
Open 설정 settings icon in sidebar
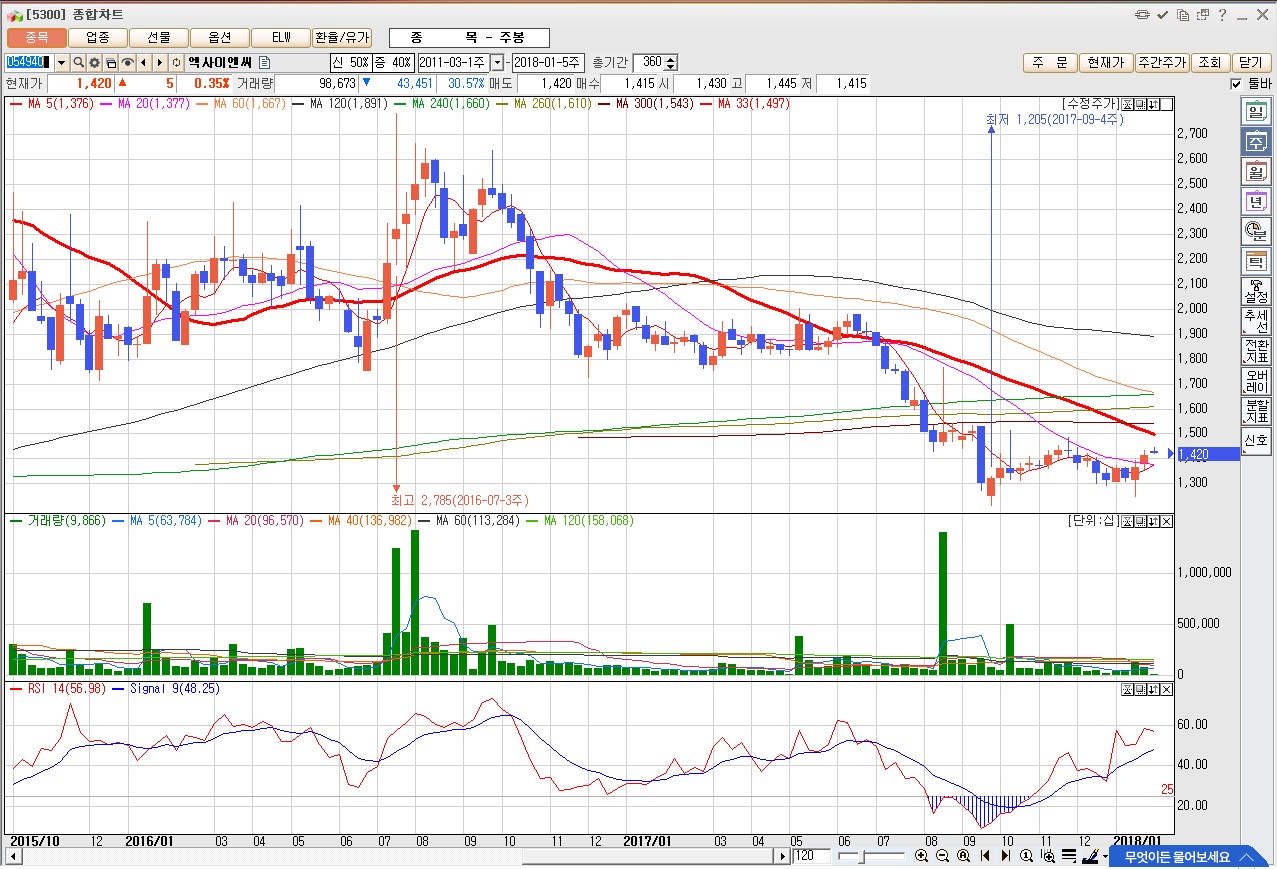coord(1255,291)
